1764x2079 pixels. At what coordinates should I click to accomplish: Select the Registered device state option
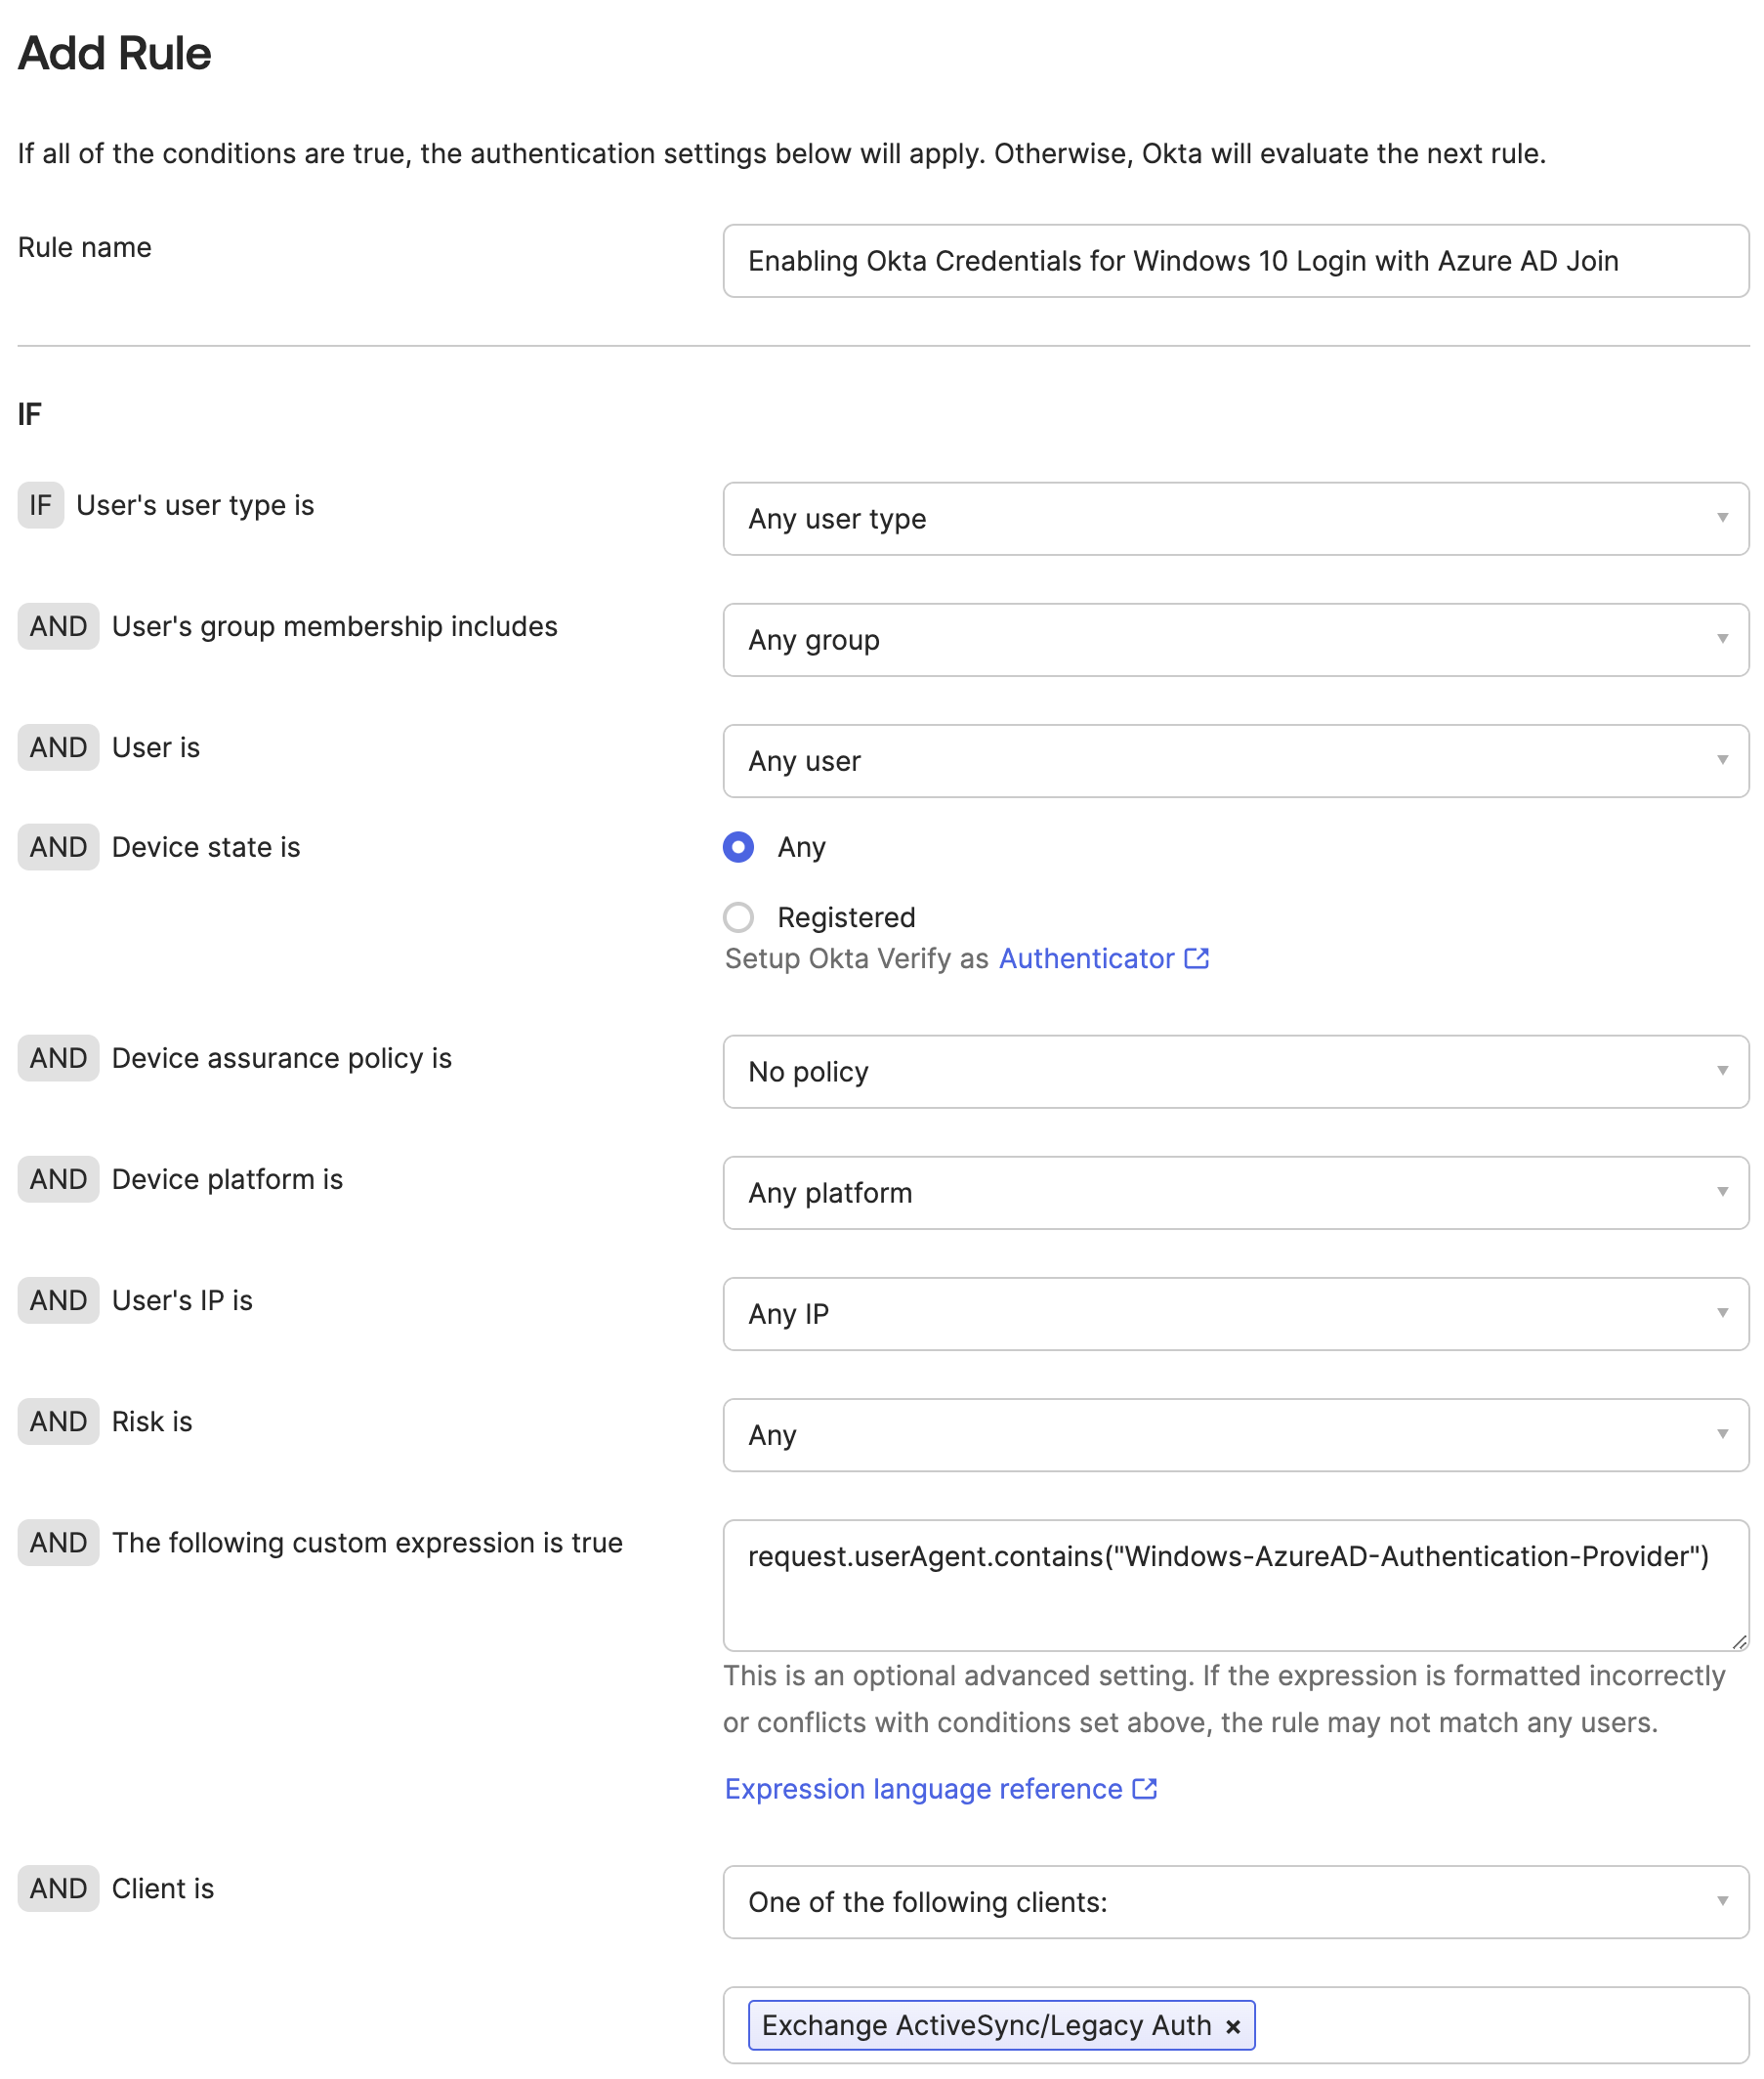pos(738,917)
